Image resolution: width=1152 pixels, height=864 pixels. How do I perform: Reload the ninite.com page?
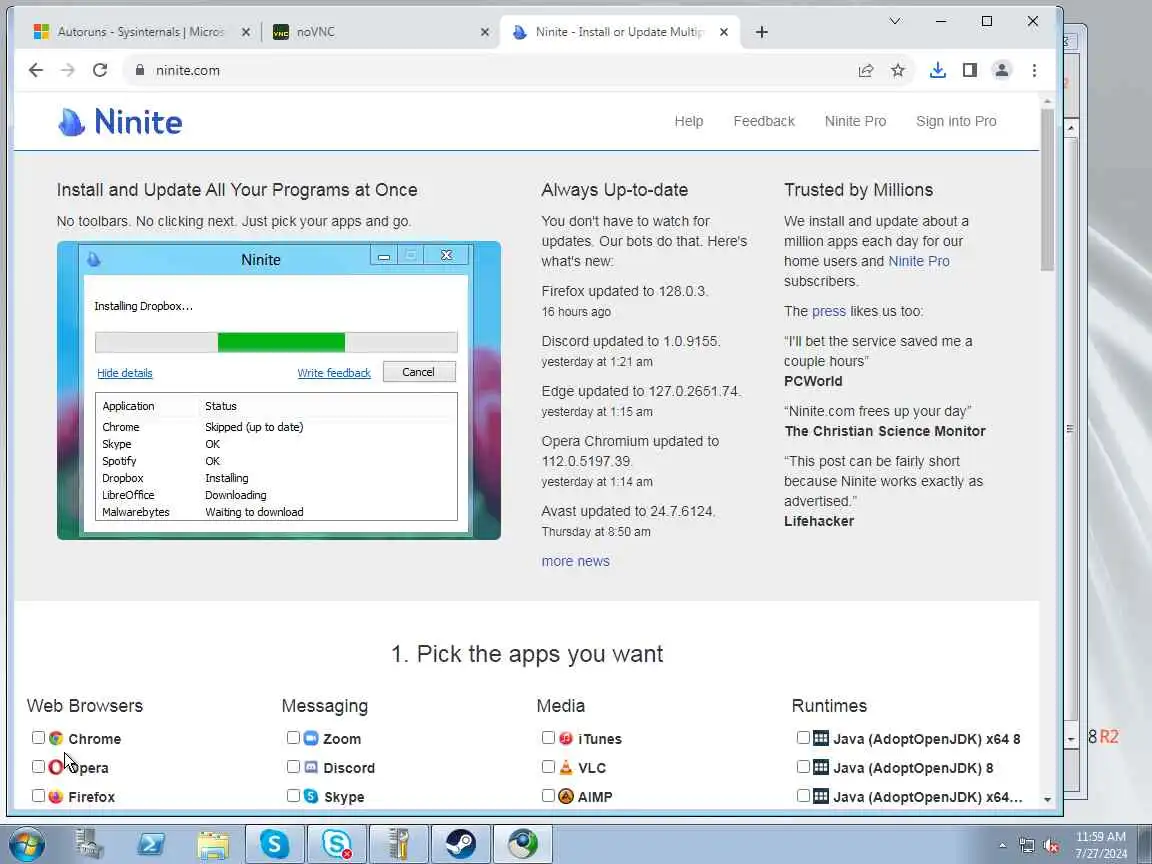coord(100,71)
